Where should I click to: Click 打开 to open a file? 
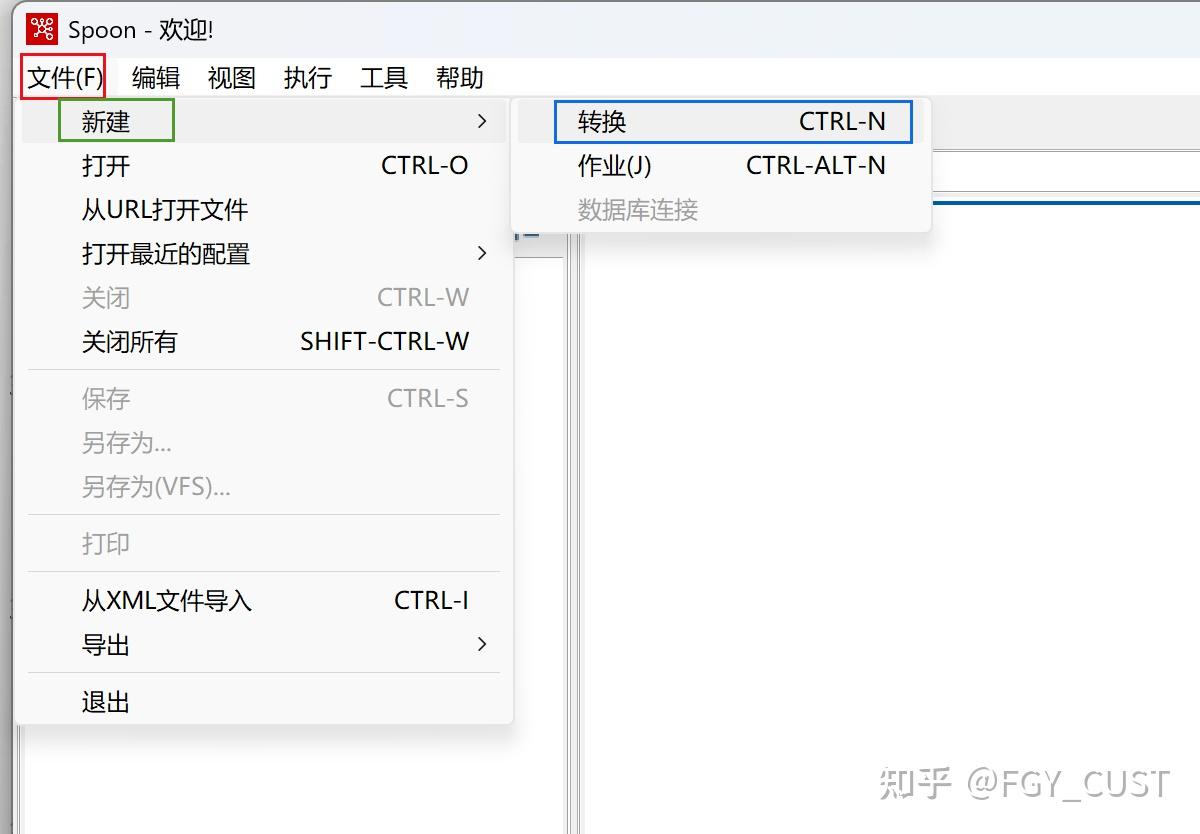107,166
